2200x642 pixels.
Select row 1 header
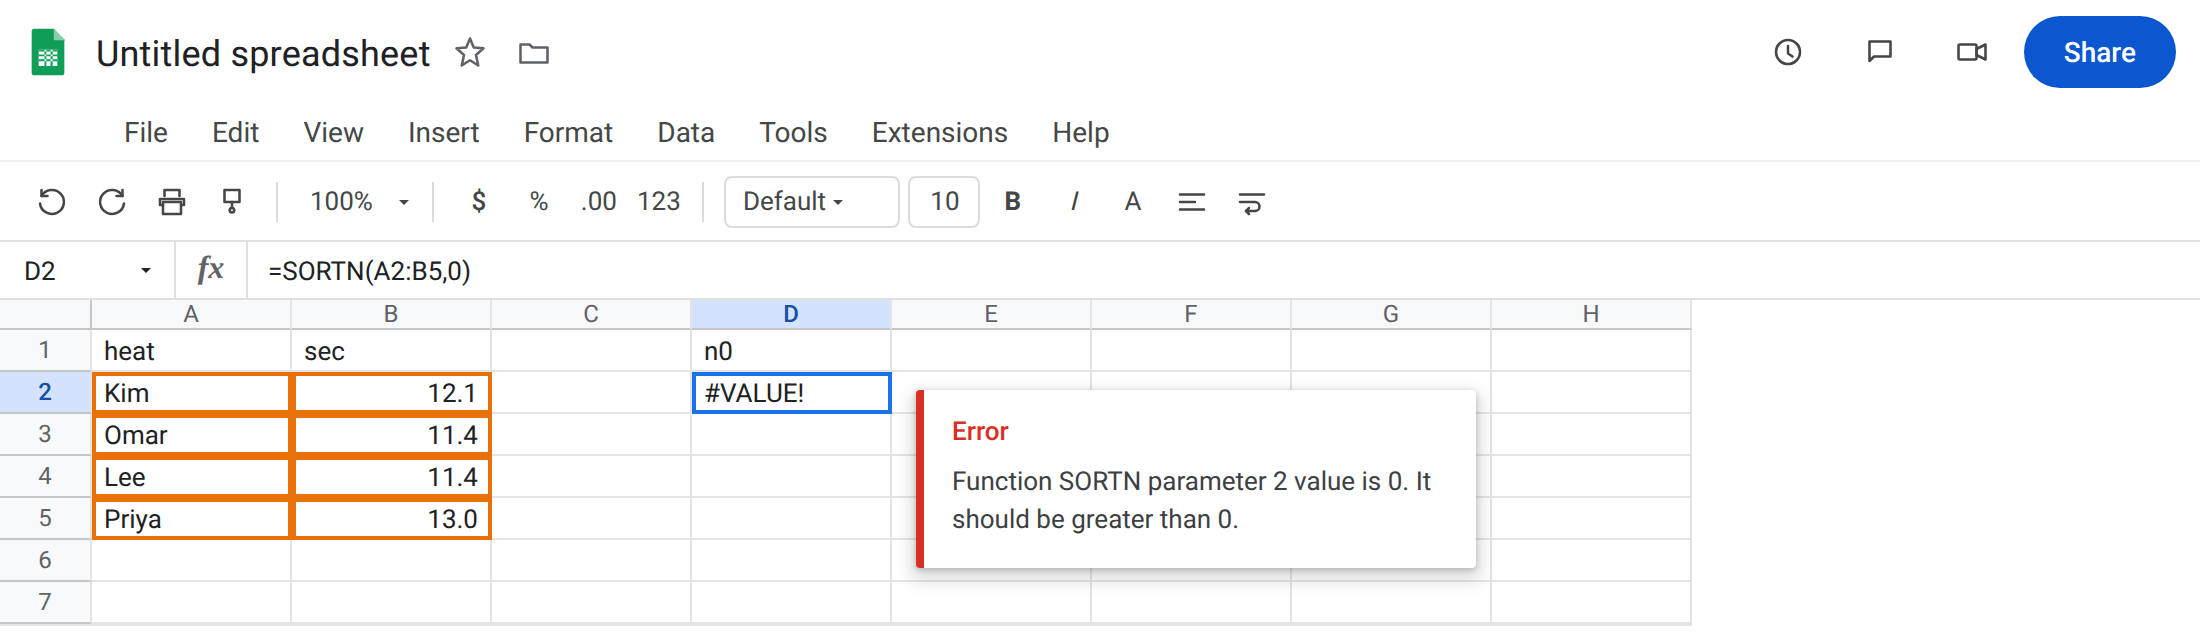[x=45, y=350]
